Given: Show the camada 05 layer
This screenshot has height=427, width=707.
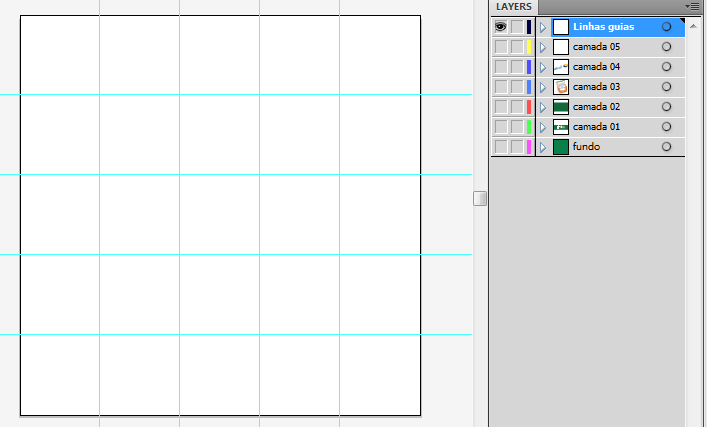Looking at the screenshot, I should pos(500,47).
